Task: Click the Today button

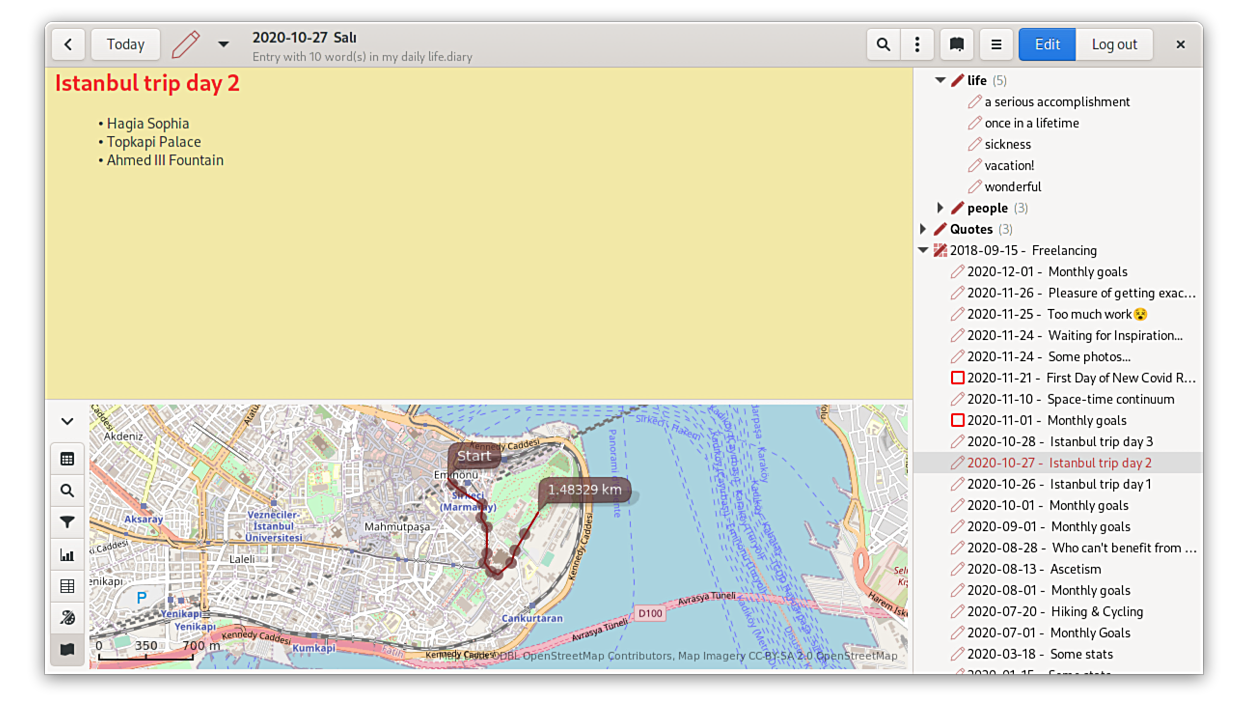Action: tap(125, 44)
